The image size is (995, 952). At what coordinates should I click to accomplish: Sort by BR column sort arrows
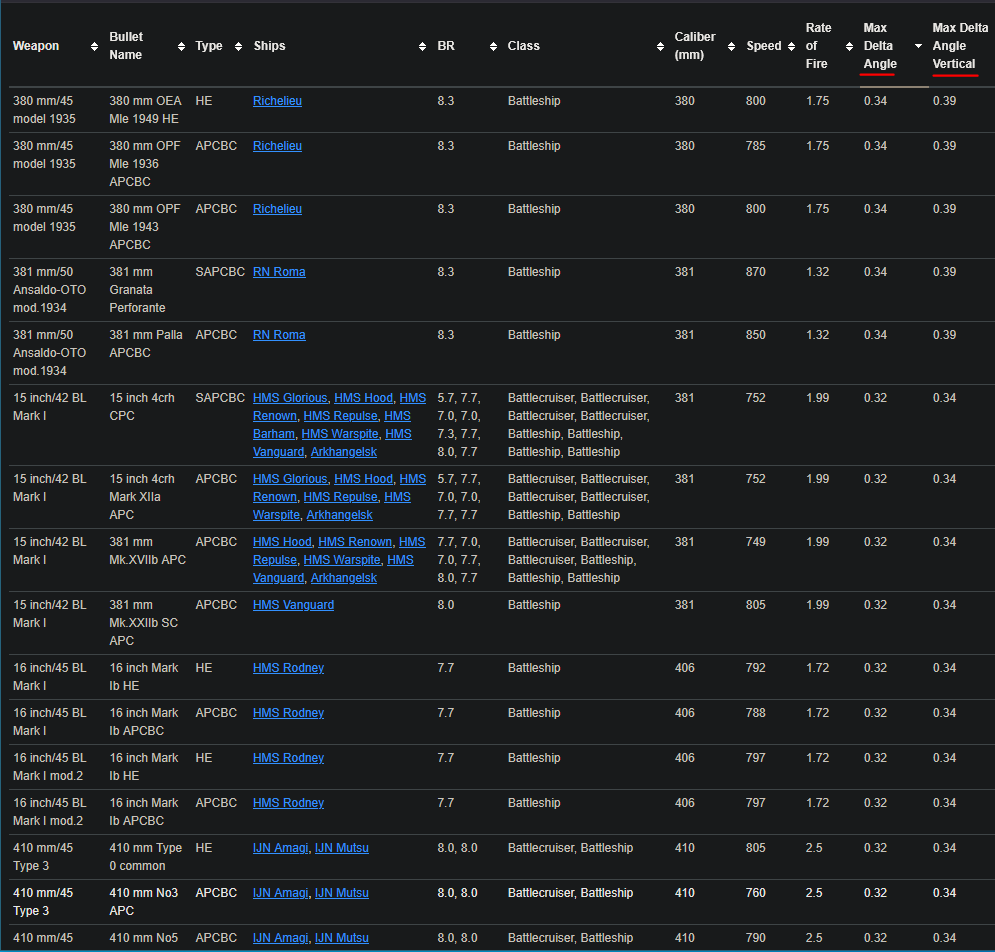494,46
